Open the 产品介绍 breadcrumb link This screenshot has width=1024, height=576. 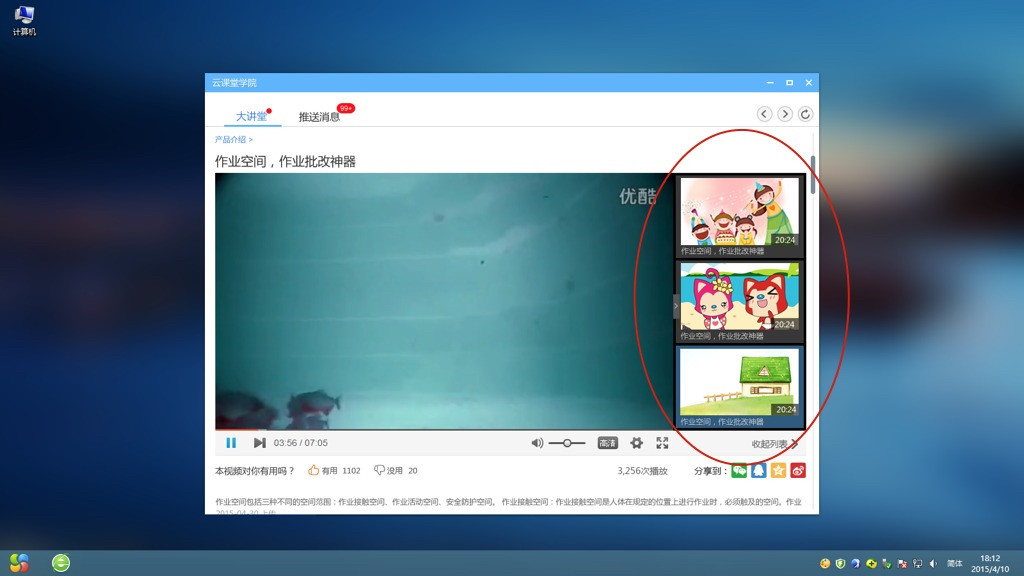click(x=233, y=139)
